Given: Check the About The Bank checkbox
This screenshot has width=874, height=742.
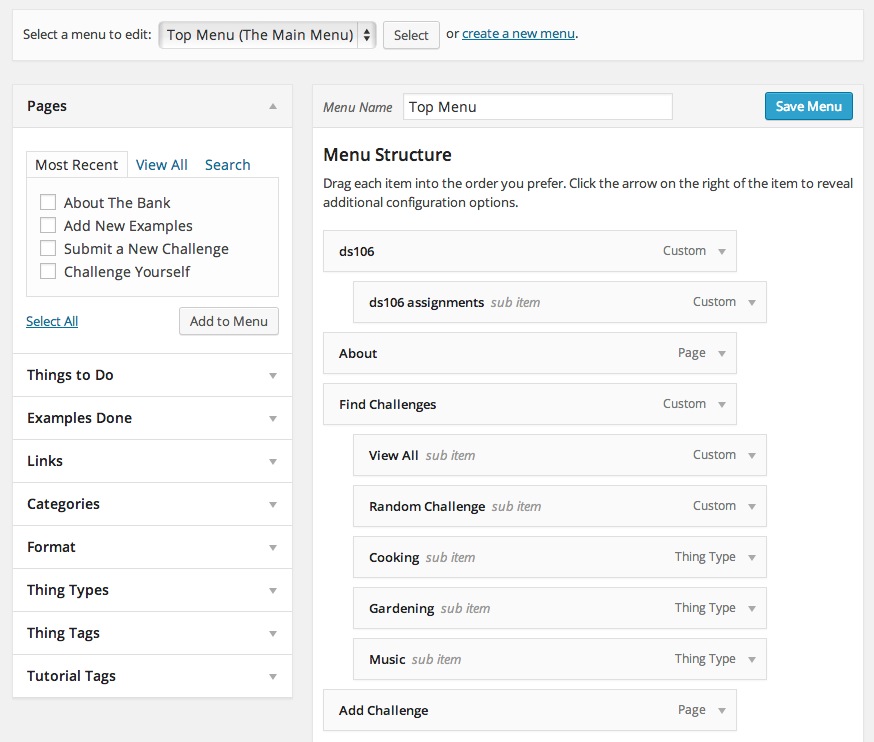Looking at the screenshot, I should pos(48,202).
